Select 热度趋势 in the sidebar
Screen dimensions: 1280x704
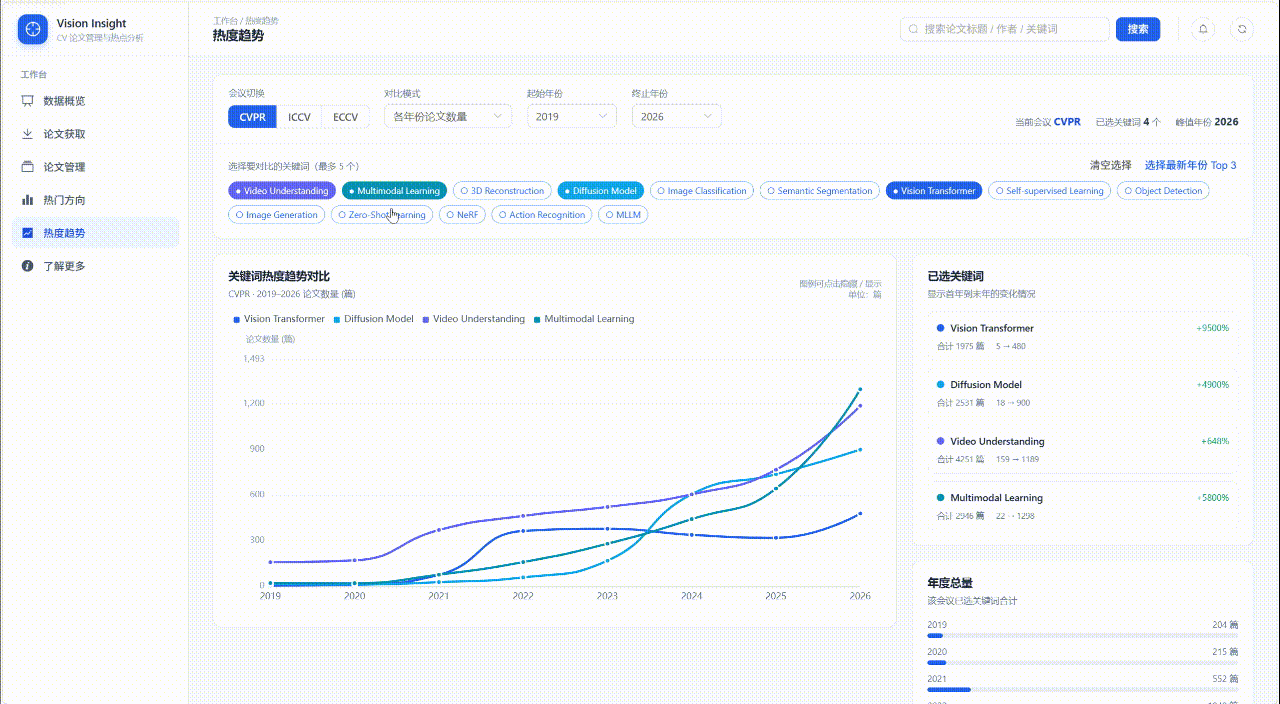(96, 233)
